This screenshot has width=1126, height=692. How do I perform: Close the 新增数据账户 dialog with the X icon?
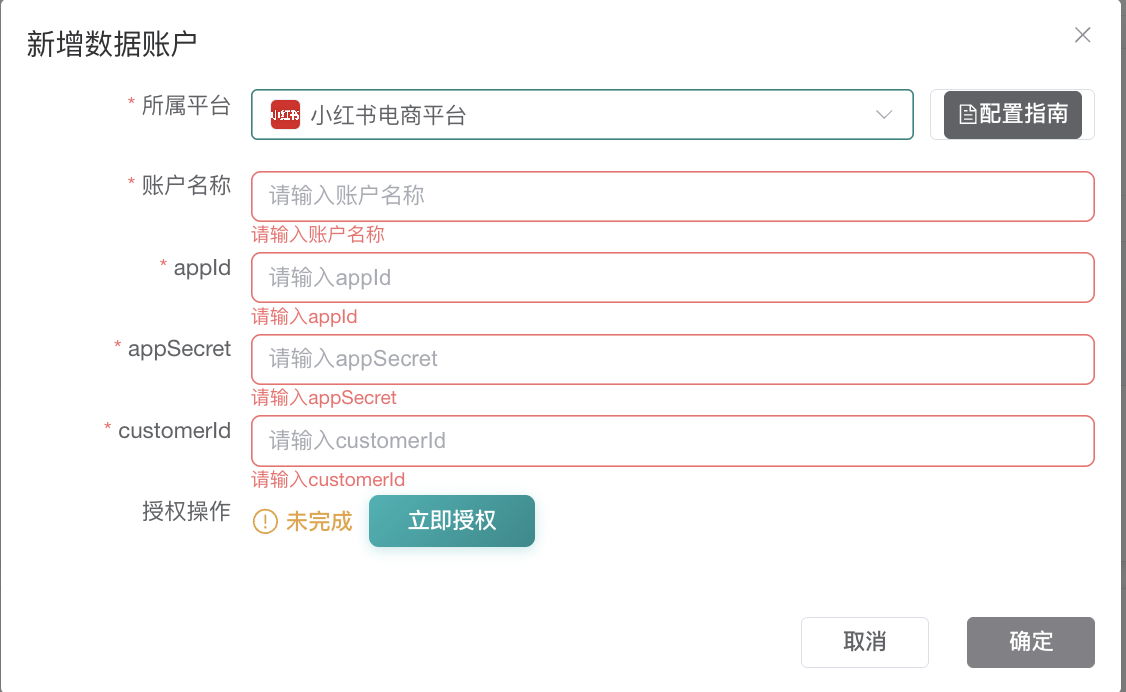1082,36
